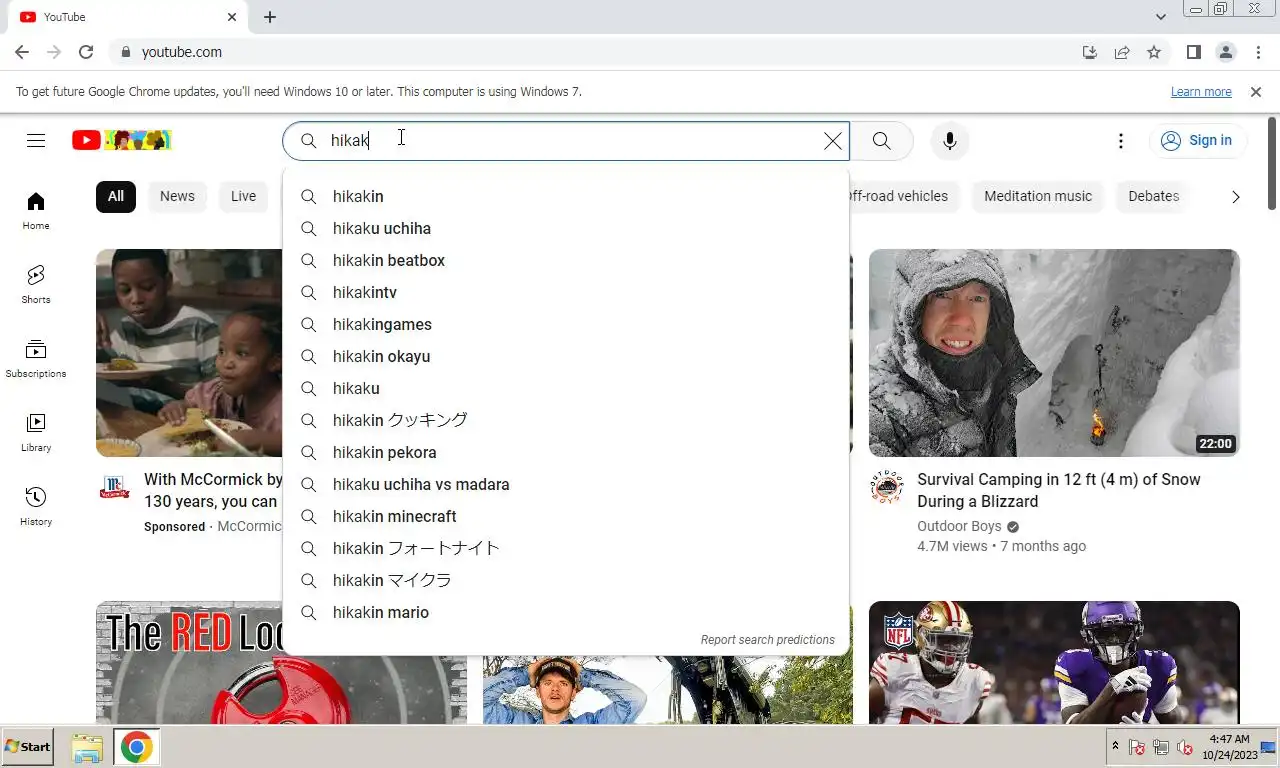The image size is (1280, 768).
Task: Select the News filter chip
Action: (177, 196)
